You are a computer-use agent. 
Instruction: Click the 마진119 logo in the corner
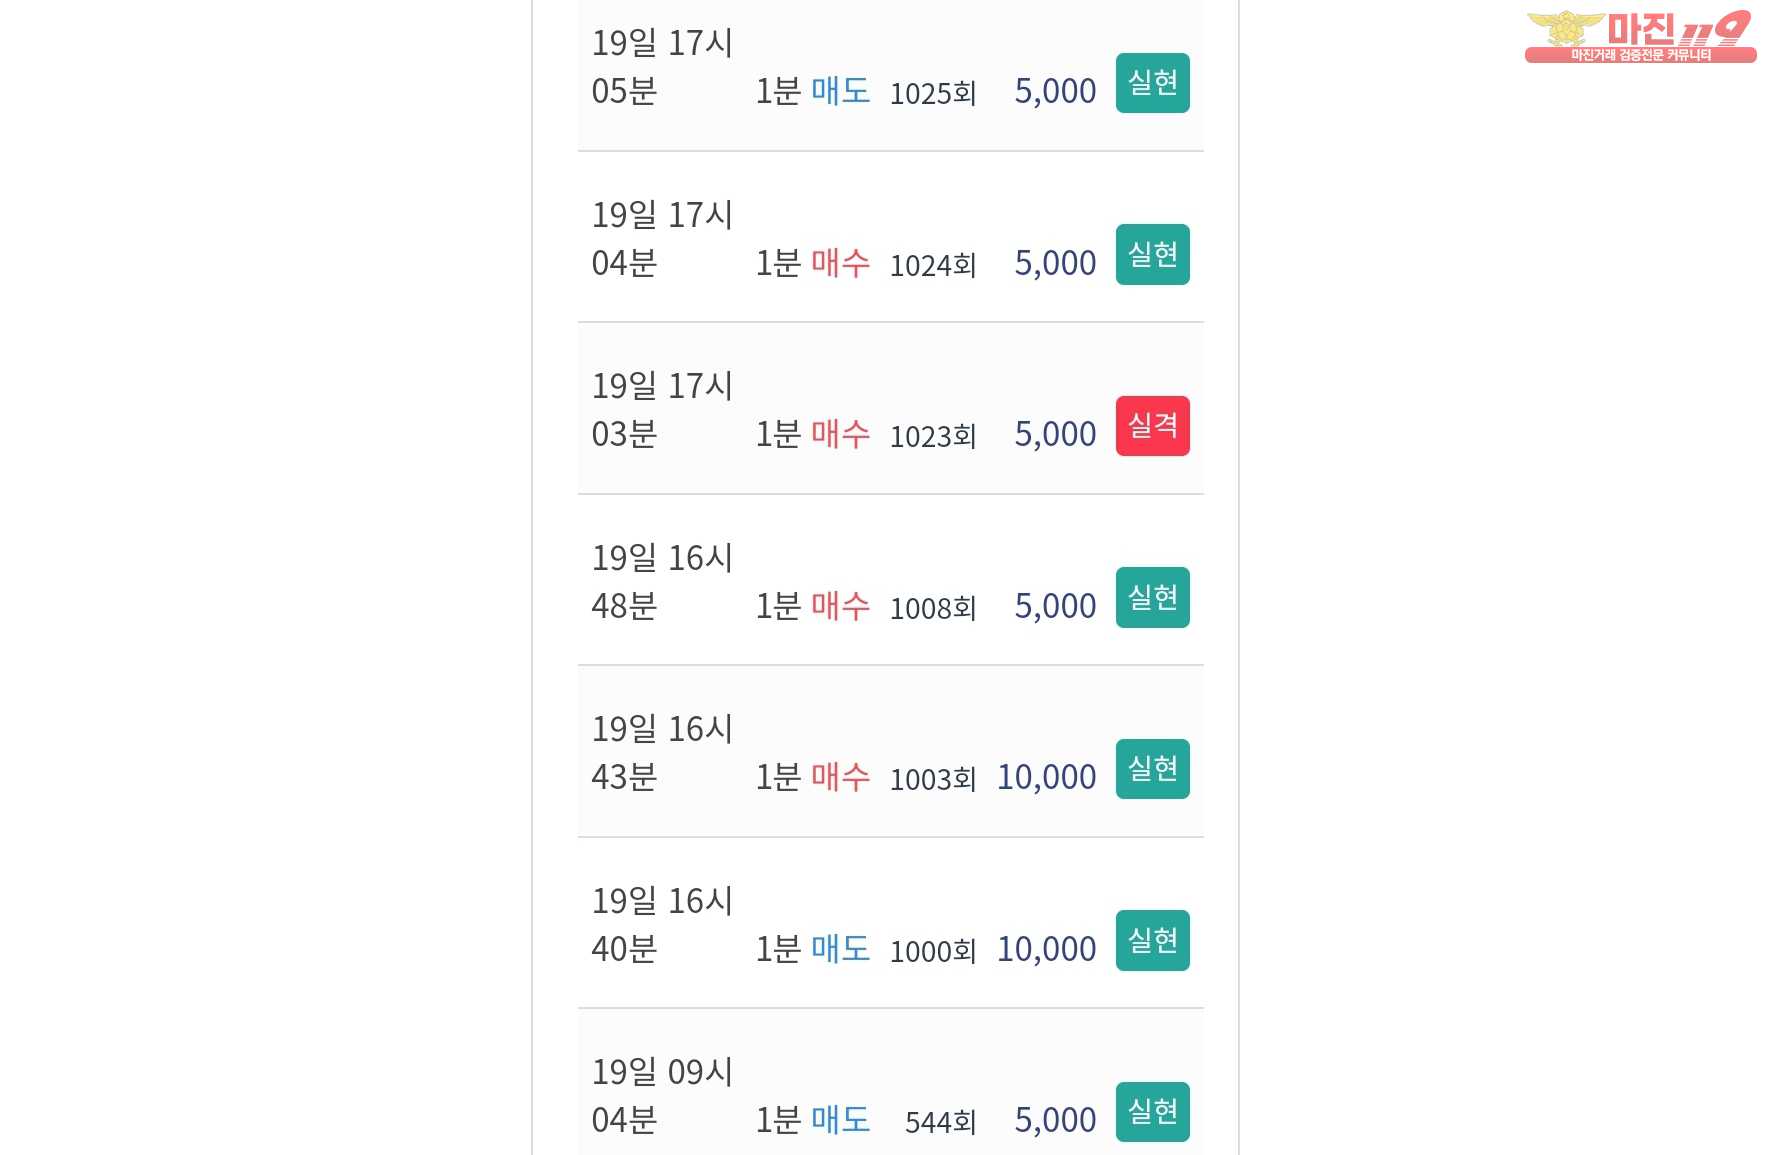coord(1640,37)
